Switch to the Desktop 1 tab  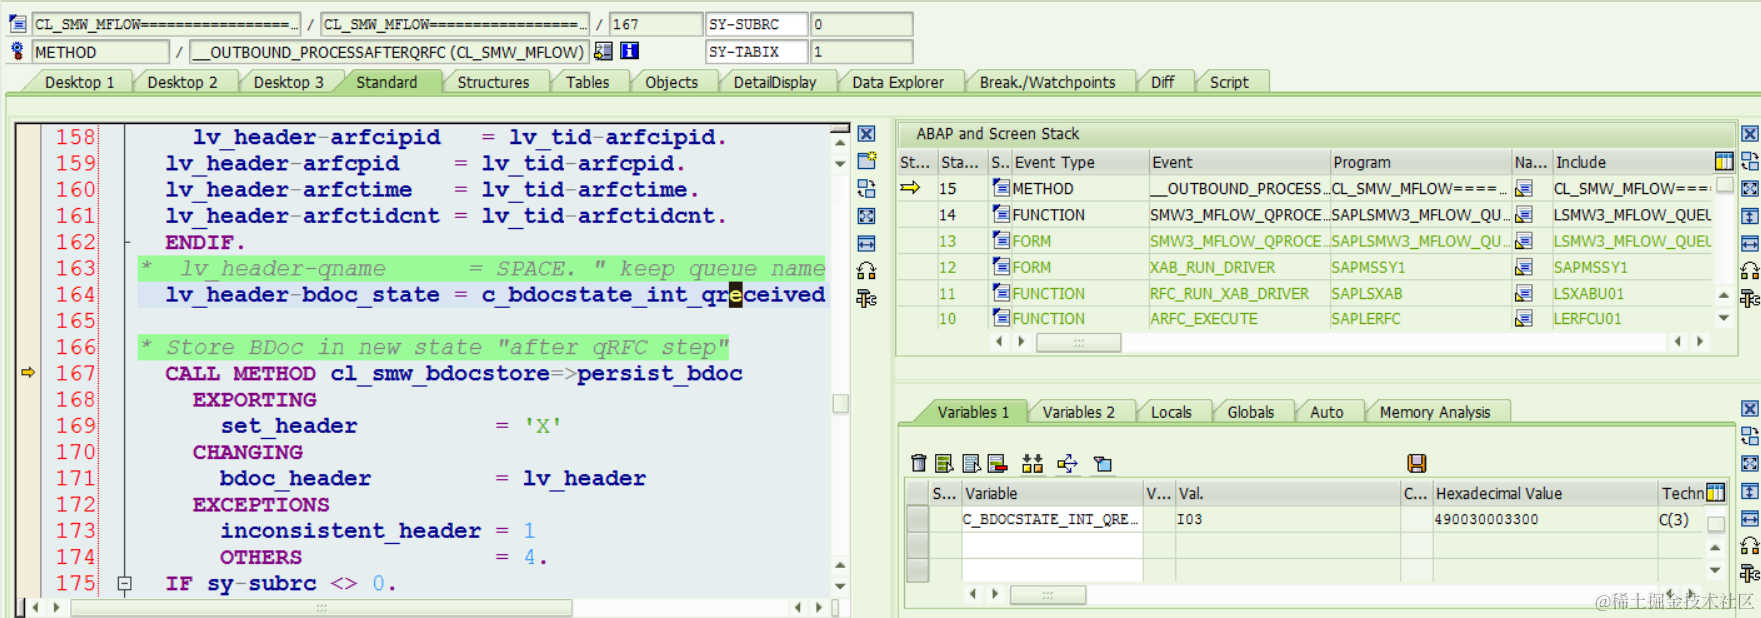pyautogui.click(x=79, y=82)
